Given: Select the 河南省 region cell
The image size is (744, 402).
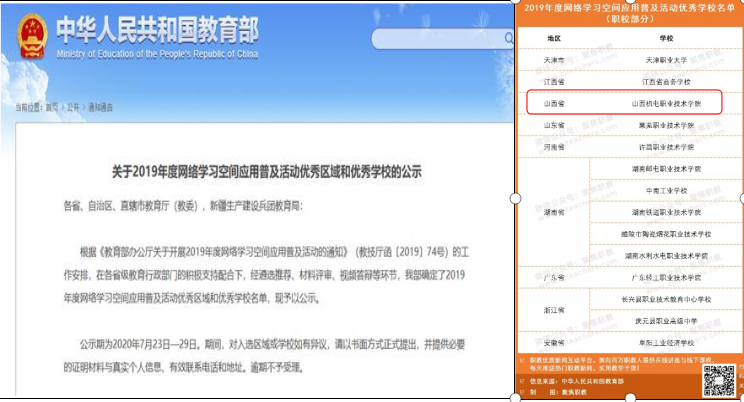Looking at the screenshot, I should coord(554,147).
